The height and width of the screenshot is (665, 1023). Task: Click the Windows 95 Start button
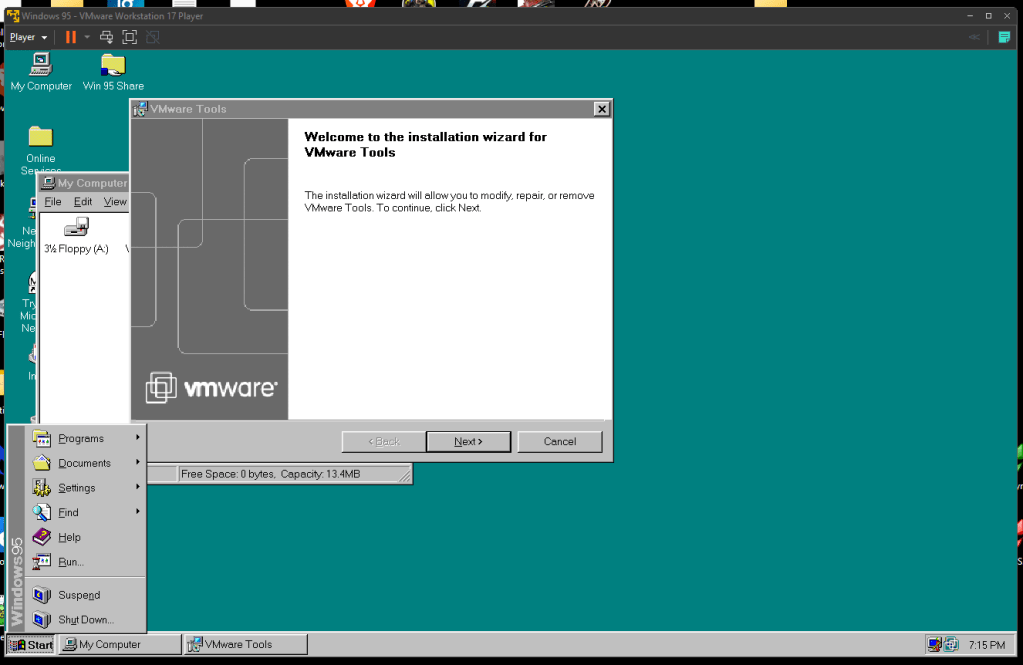pyautogui.click(x=31, y=645)
